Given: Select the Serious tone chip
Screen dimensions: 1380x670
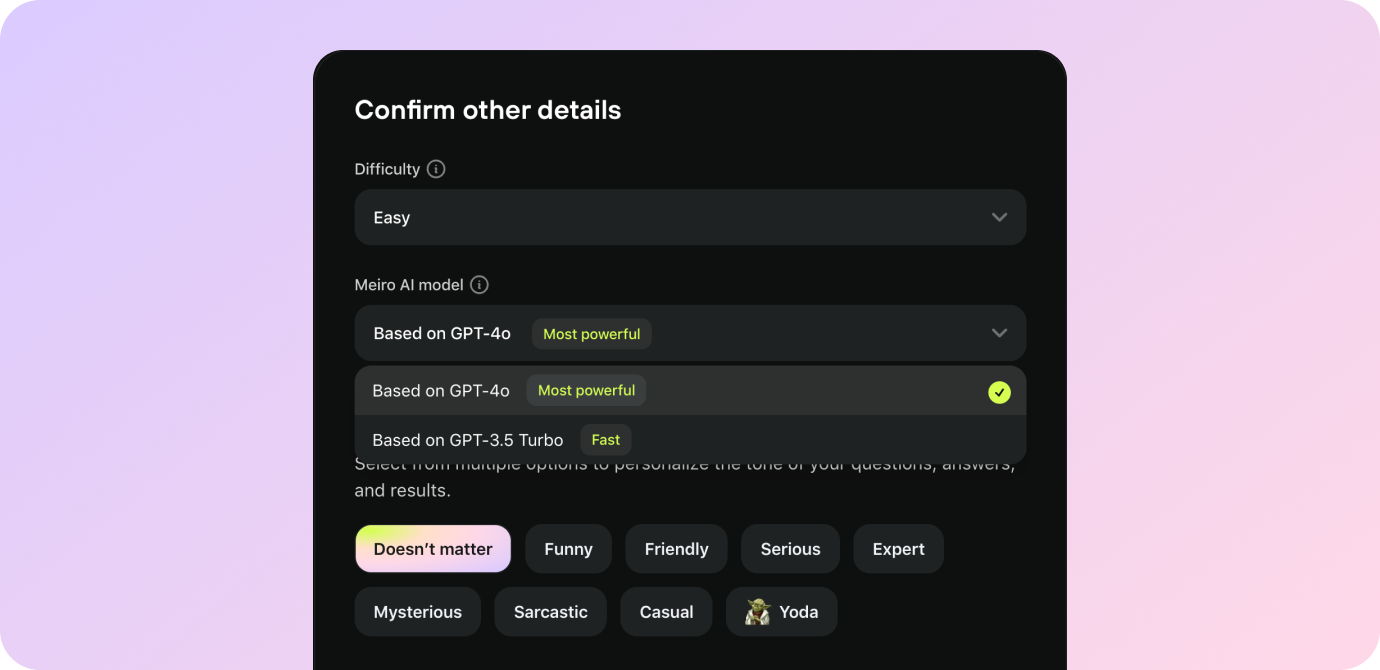Looking at the screenshot, I should pyautogui.click(x=790, y=548).
